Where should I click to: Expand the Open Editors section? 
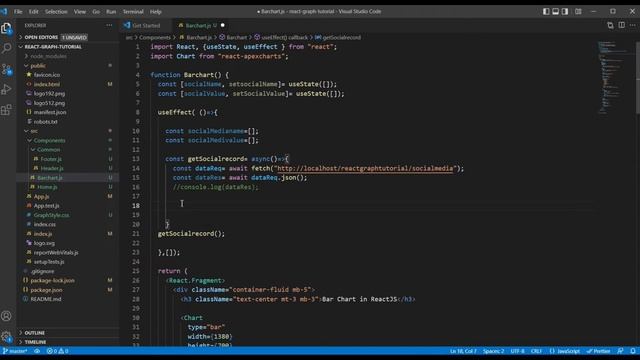pos(67,37)
